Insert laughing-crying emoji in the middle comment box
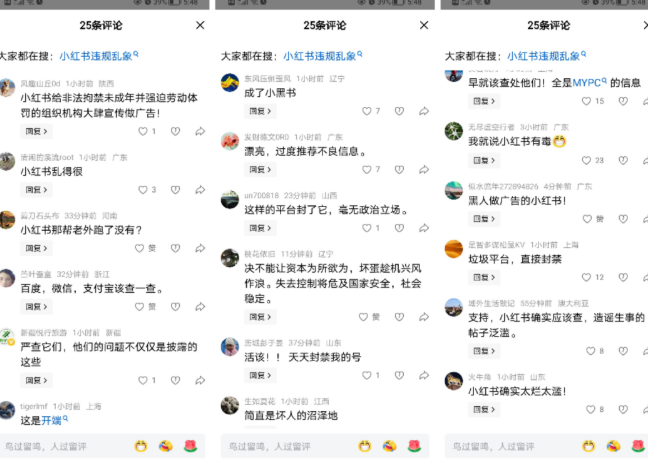This screenshot has width=648, height=468. tap(389, 446)
